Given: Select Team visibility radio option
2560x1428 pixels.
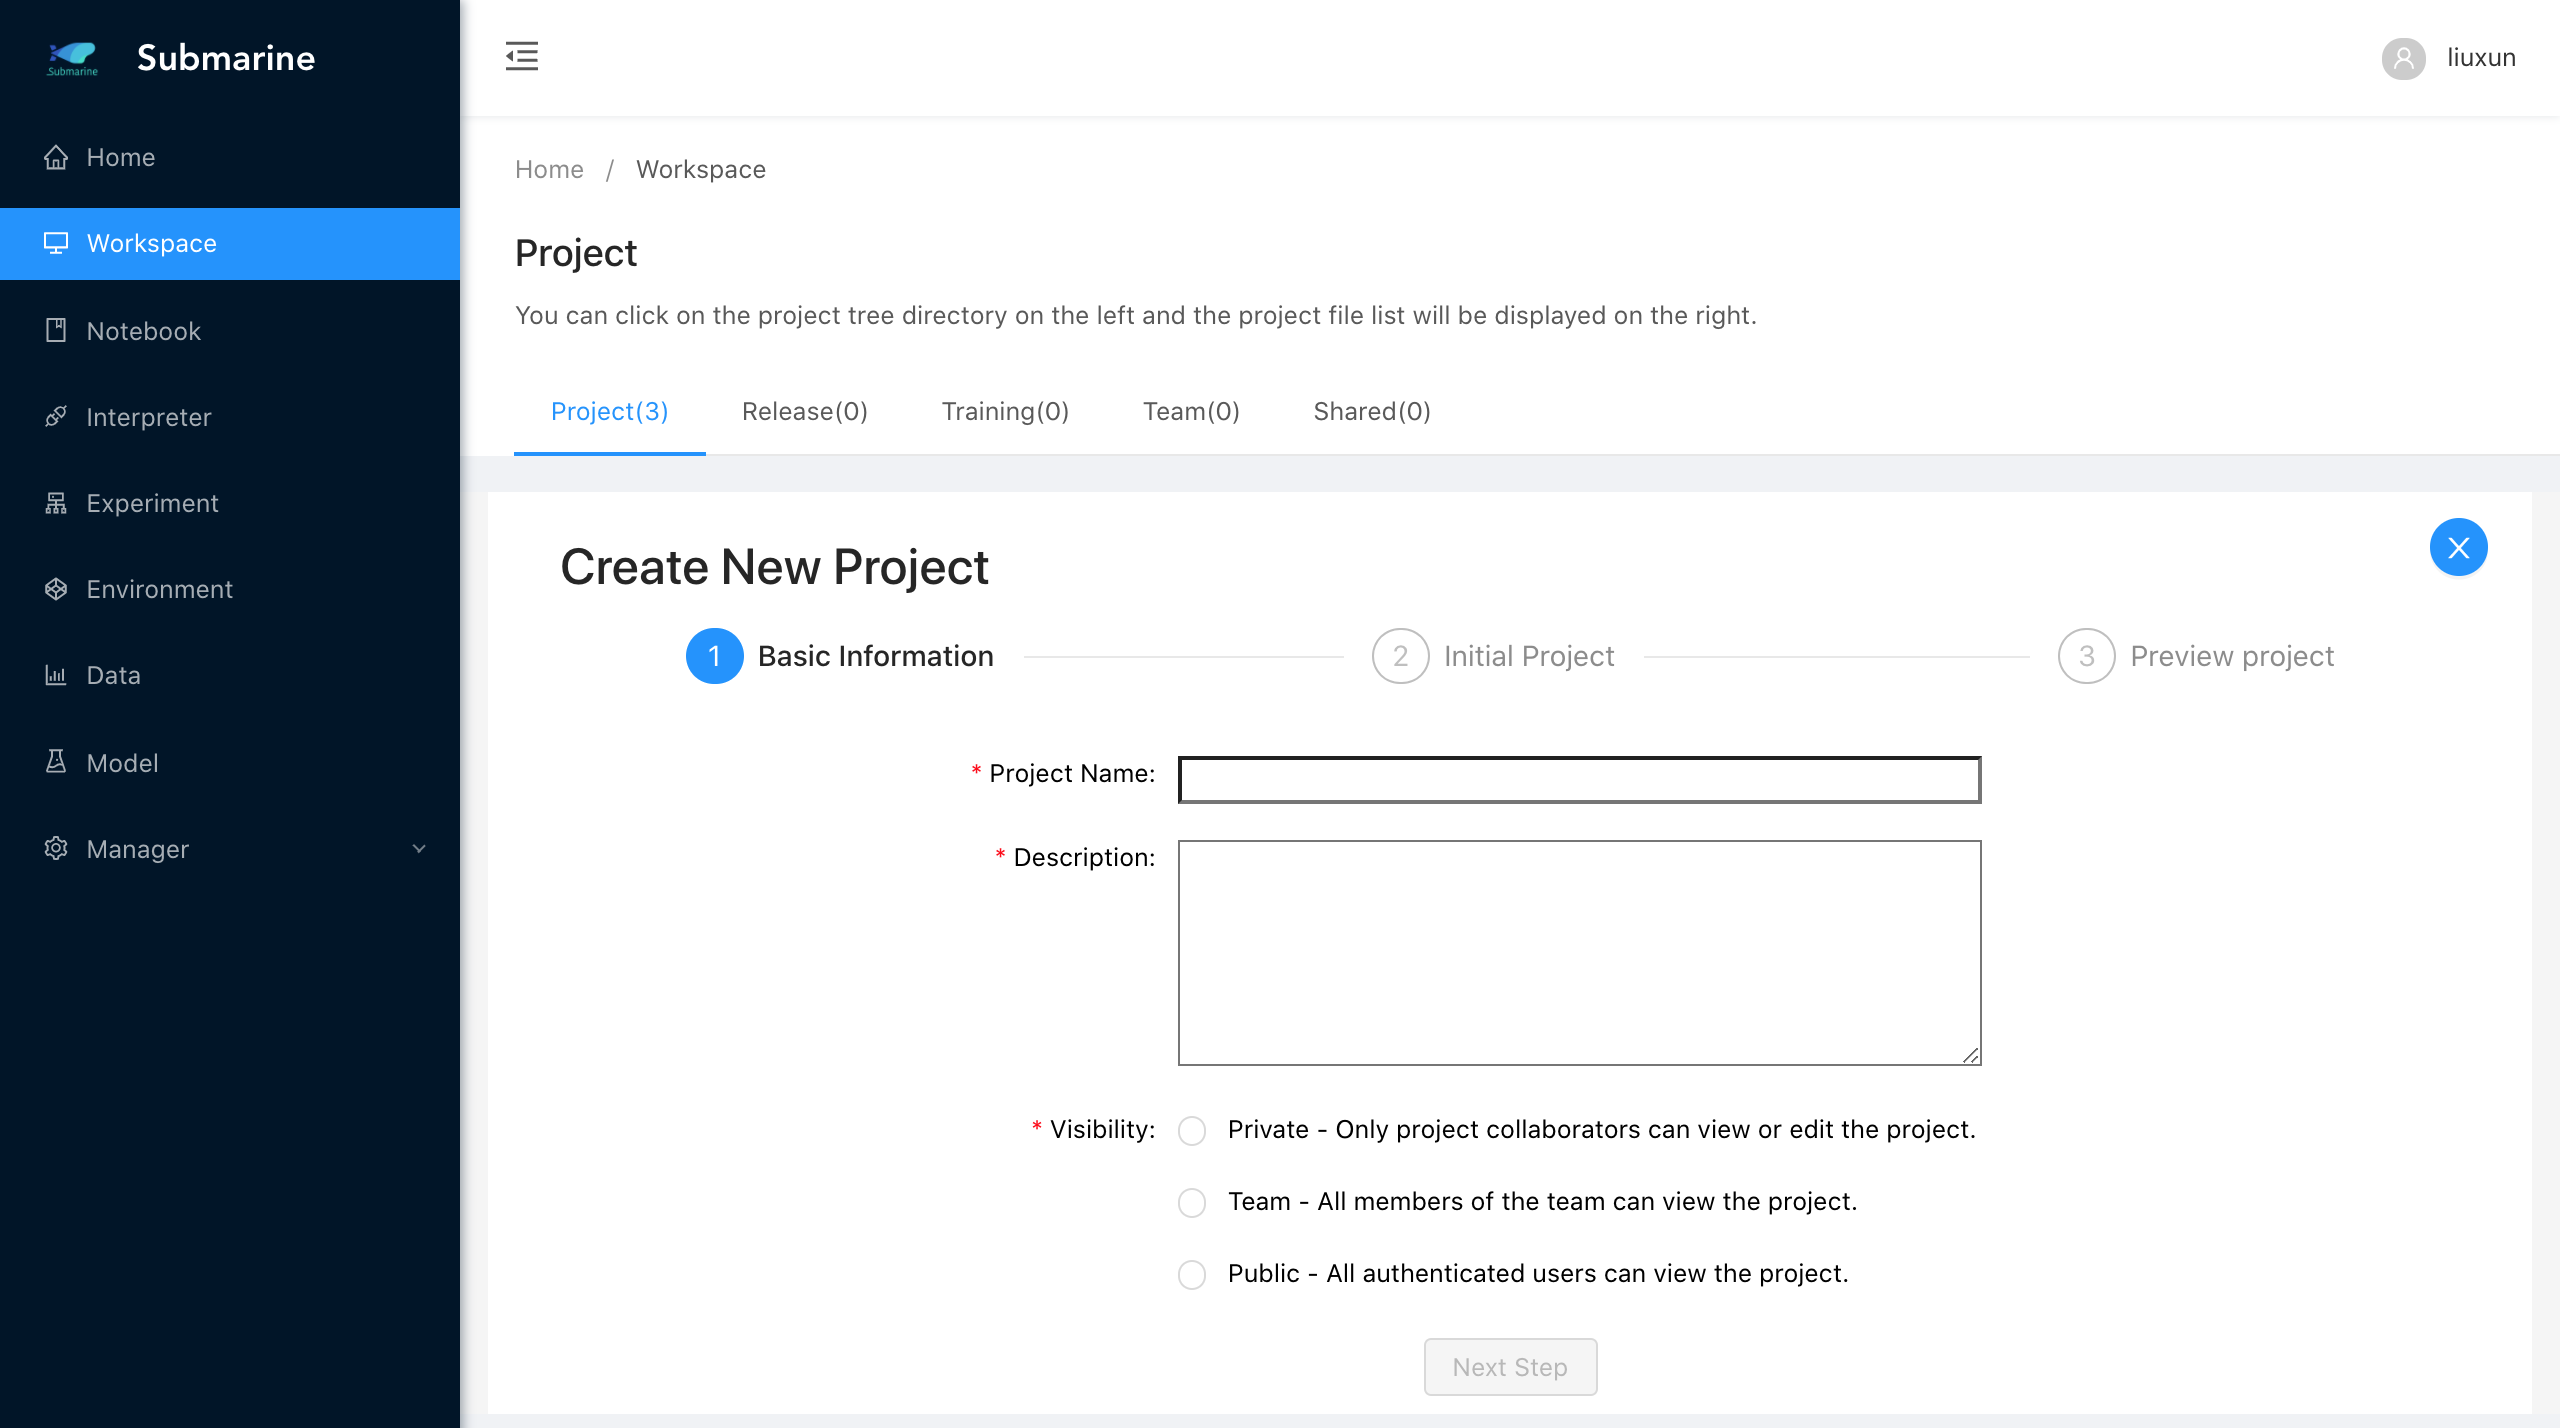Looking at the screenshot, I should 1192,1203.
